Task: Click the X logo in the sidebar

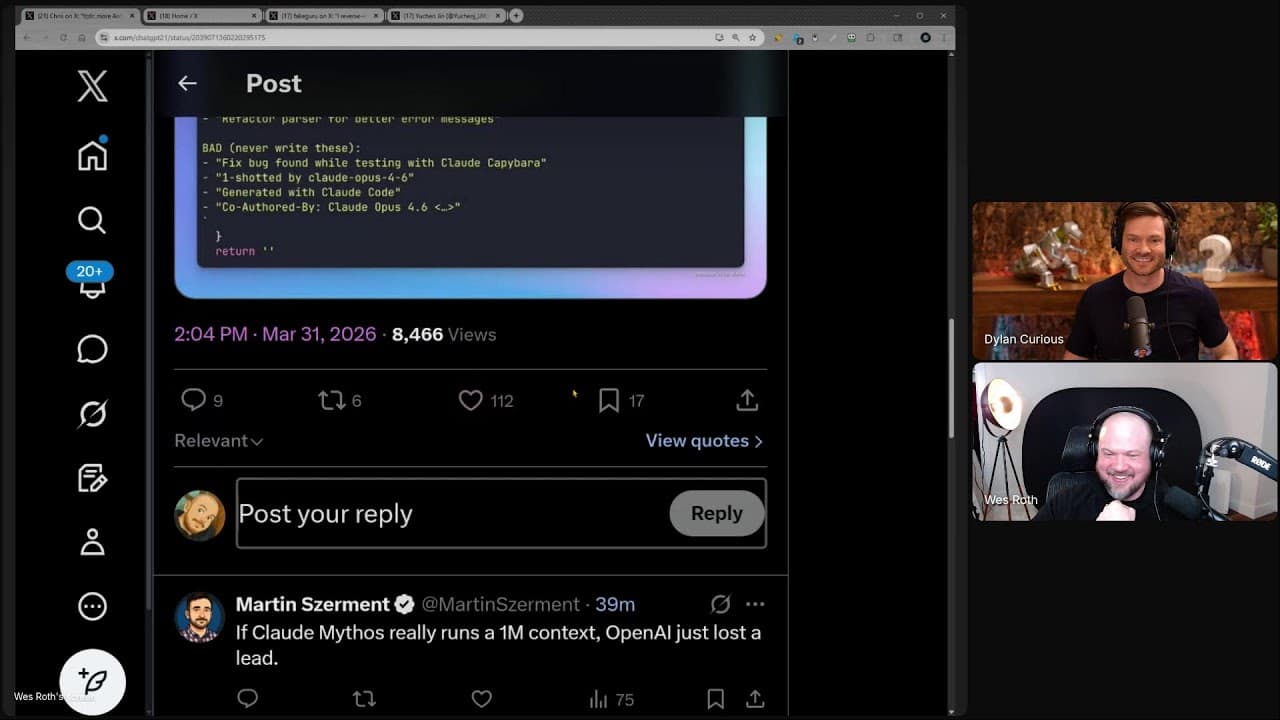Action: [x=92, y=87]
